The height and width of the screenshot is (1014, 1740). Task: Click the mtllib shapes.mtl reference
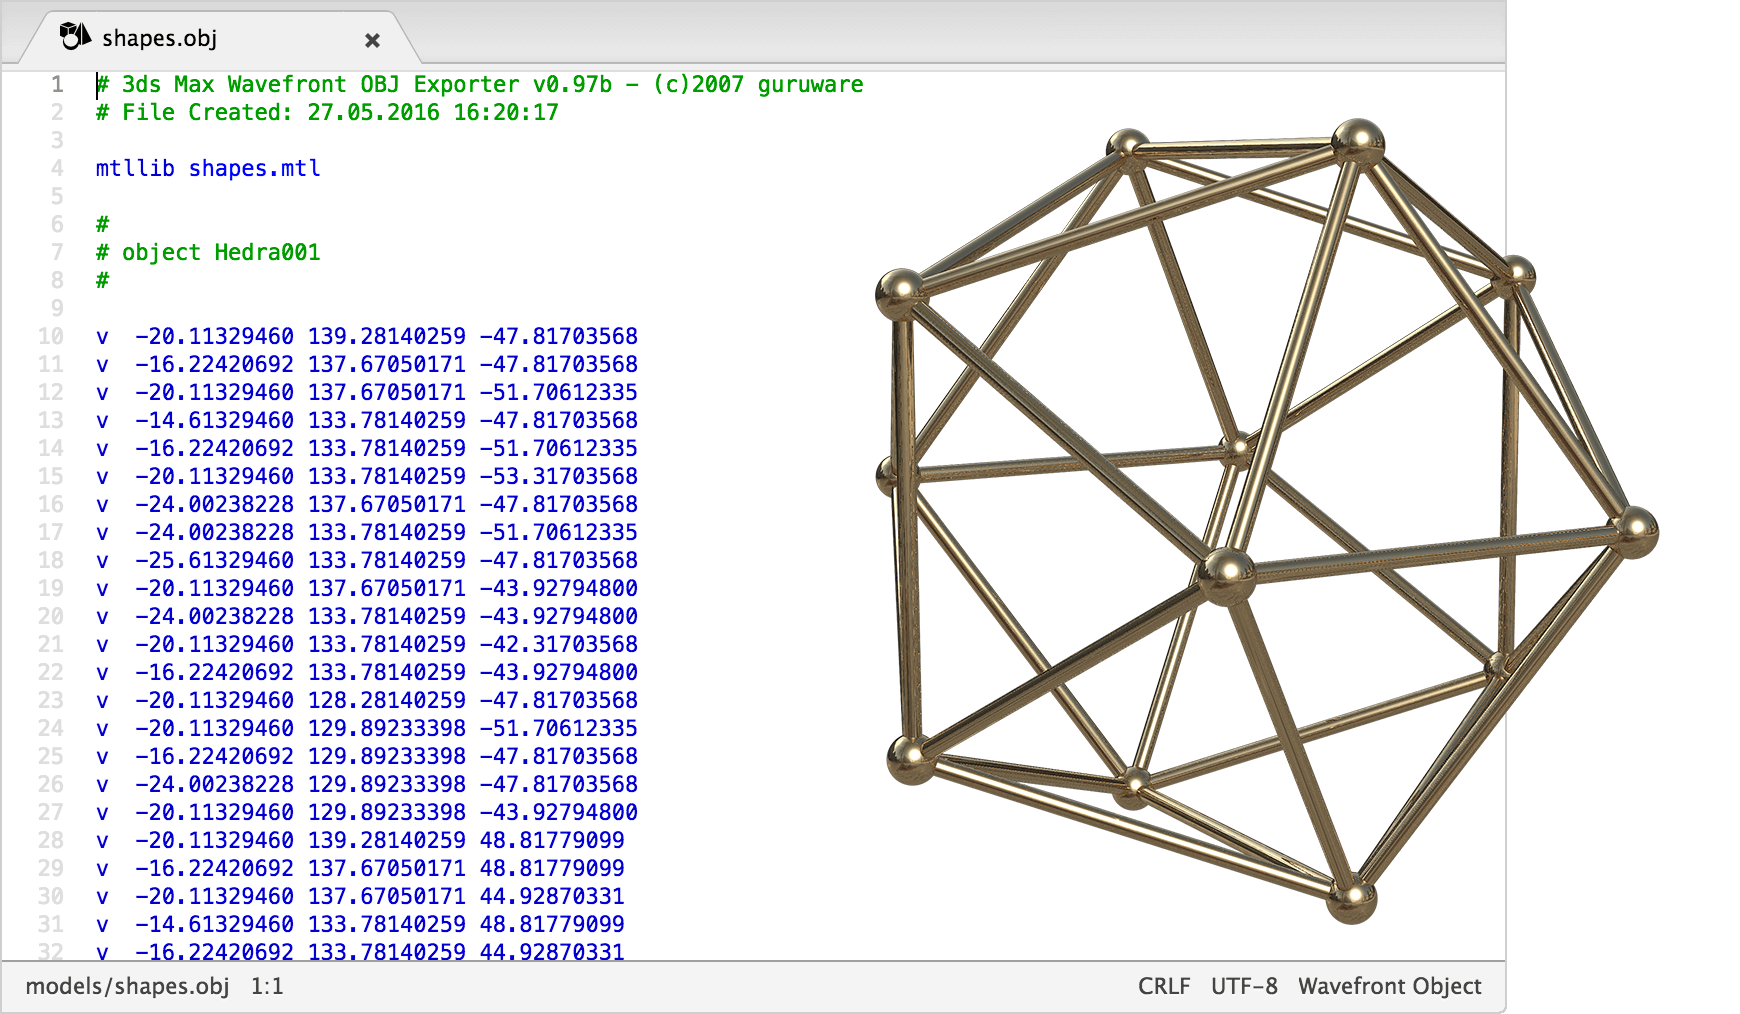[207, 168]
